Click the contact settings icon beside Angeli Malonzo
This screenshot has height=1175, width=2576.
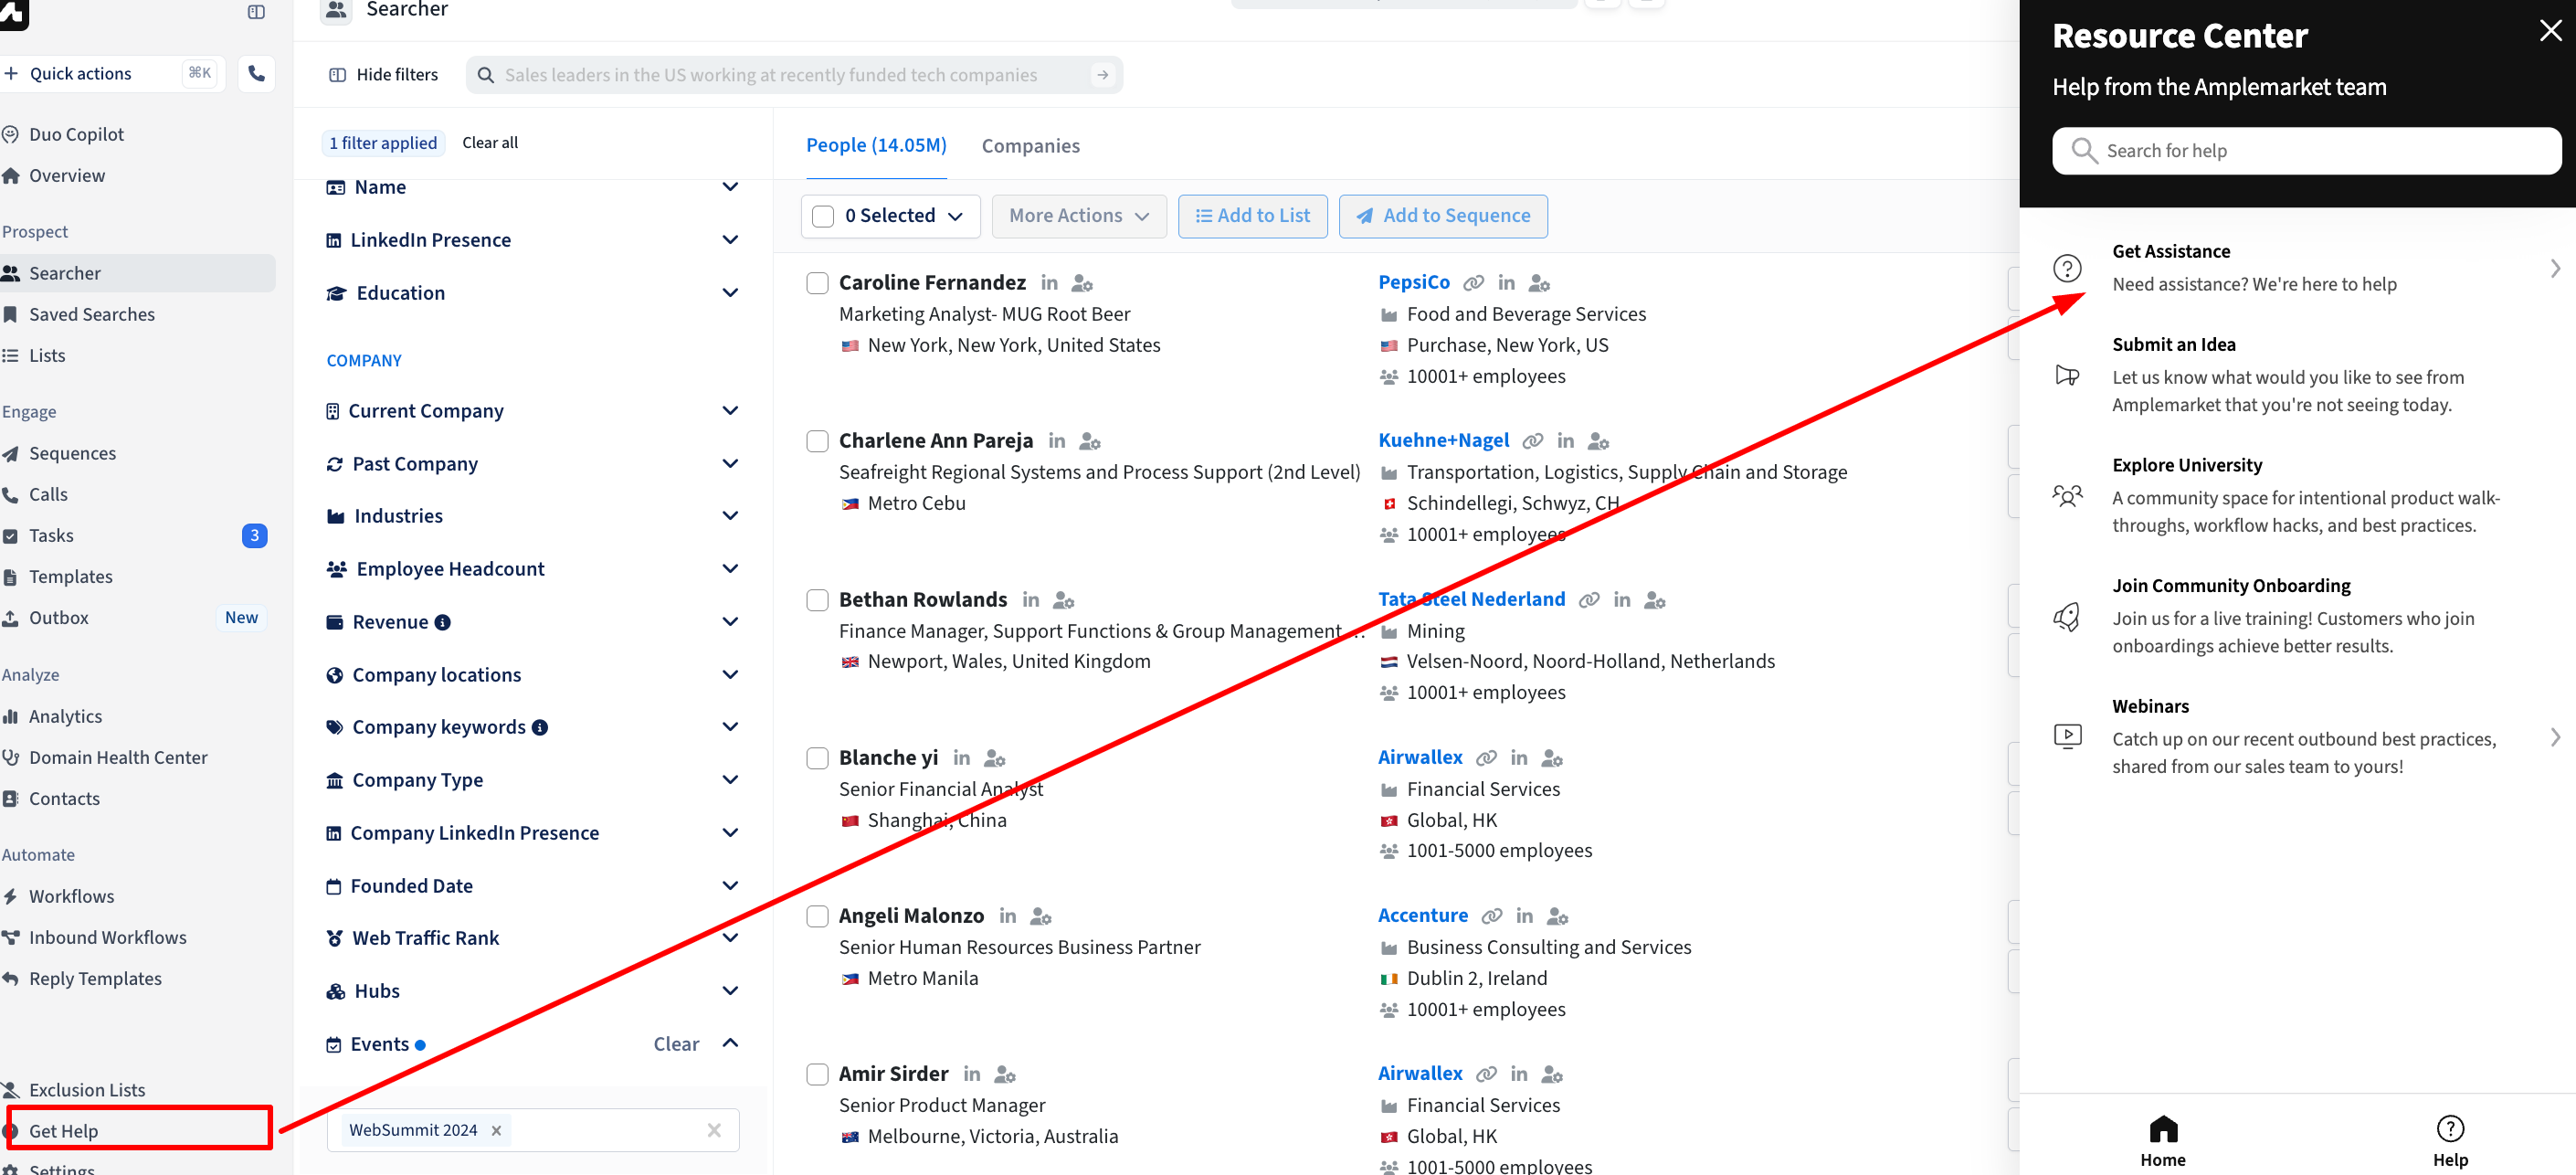coord(1040,916)
